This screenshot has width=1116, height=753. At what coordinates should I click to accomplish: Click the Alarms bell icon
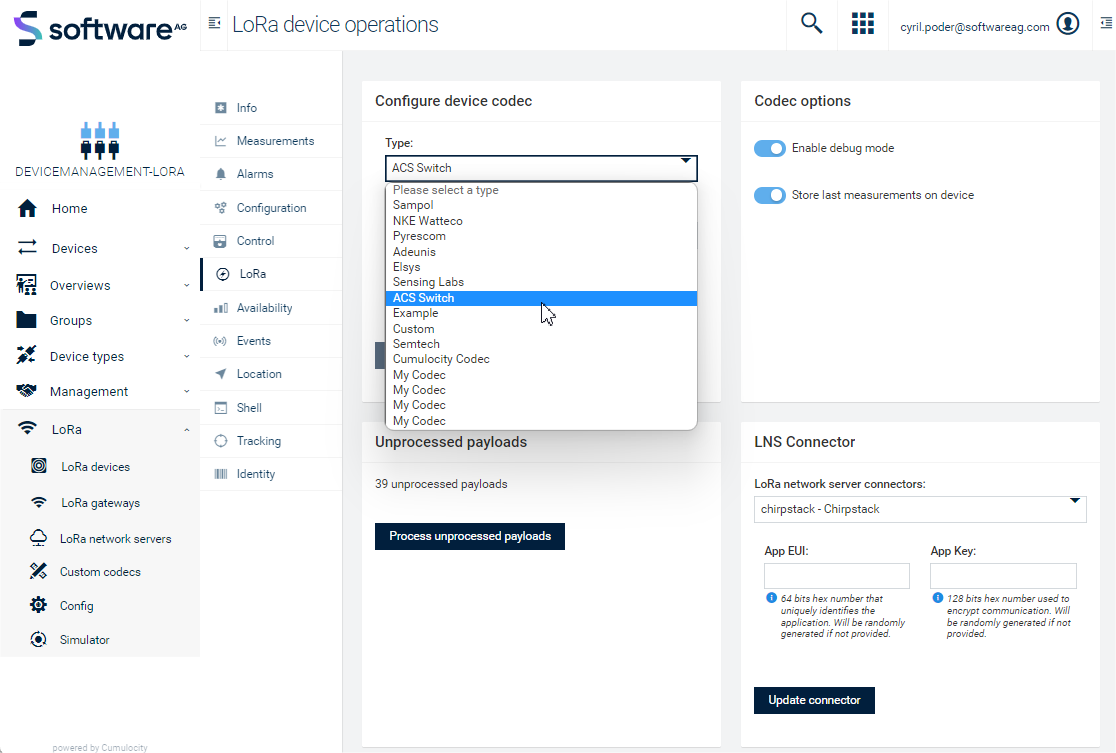221,174
